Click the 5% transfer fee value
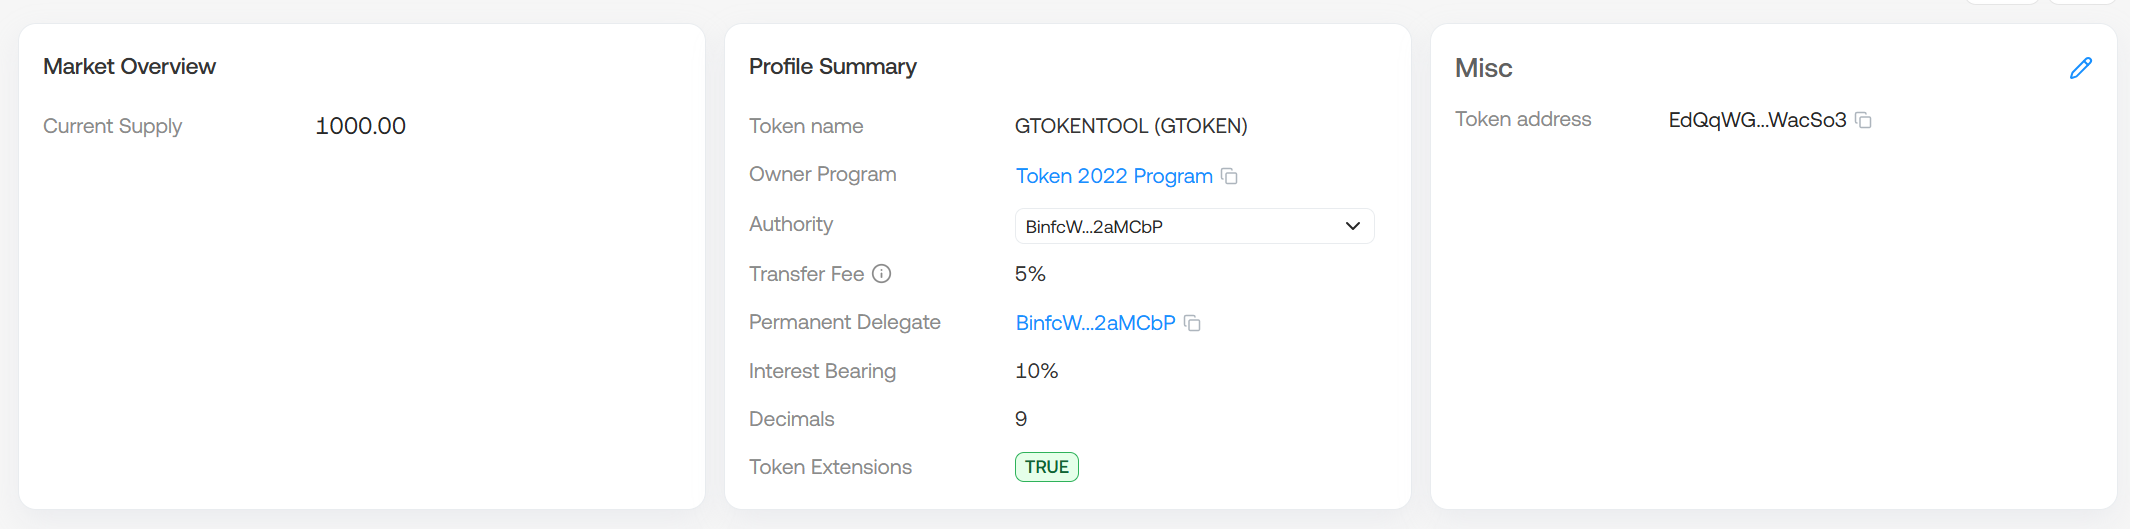Screen dimensions: 2130x529 point(1029,274)
